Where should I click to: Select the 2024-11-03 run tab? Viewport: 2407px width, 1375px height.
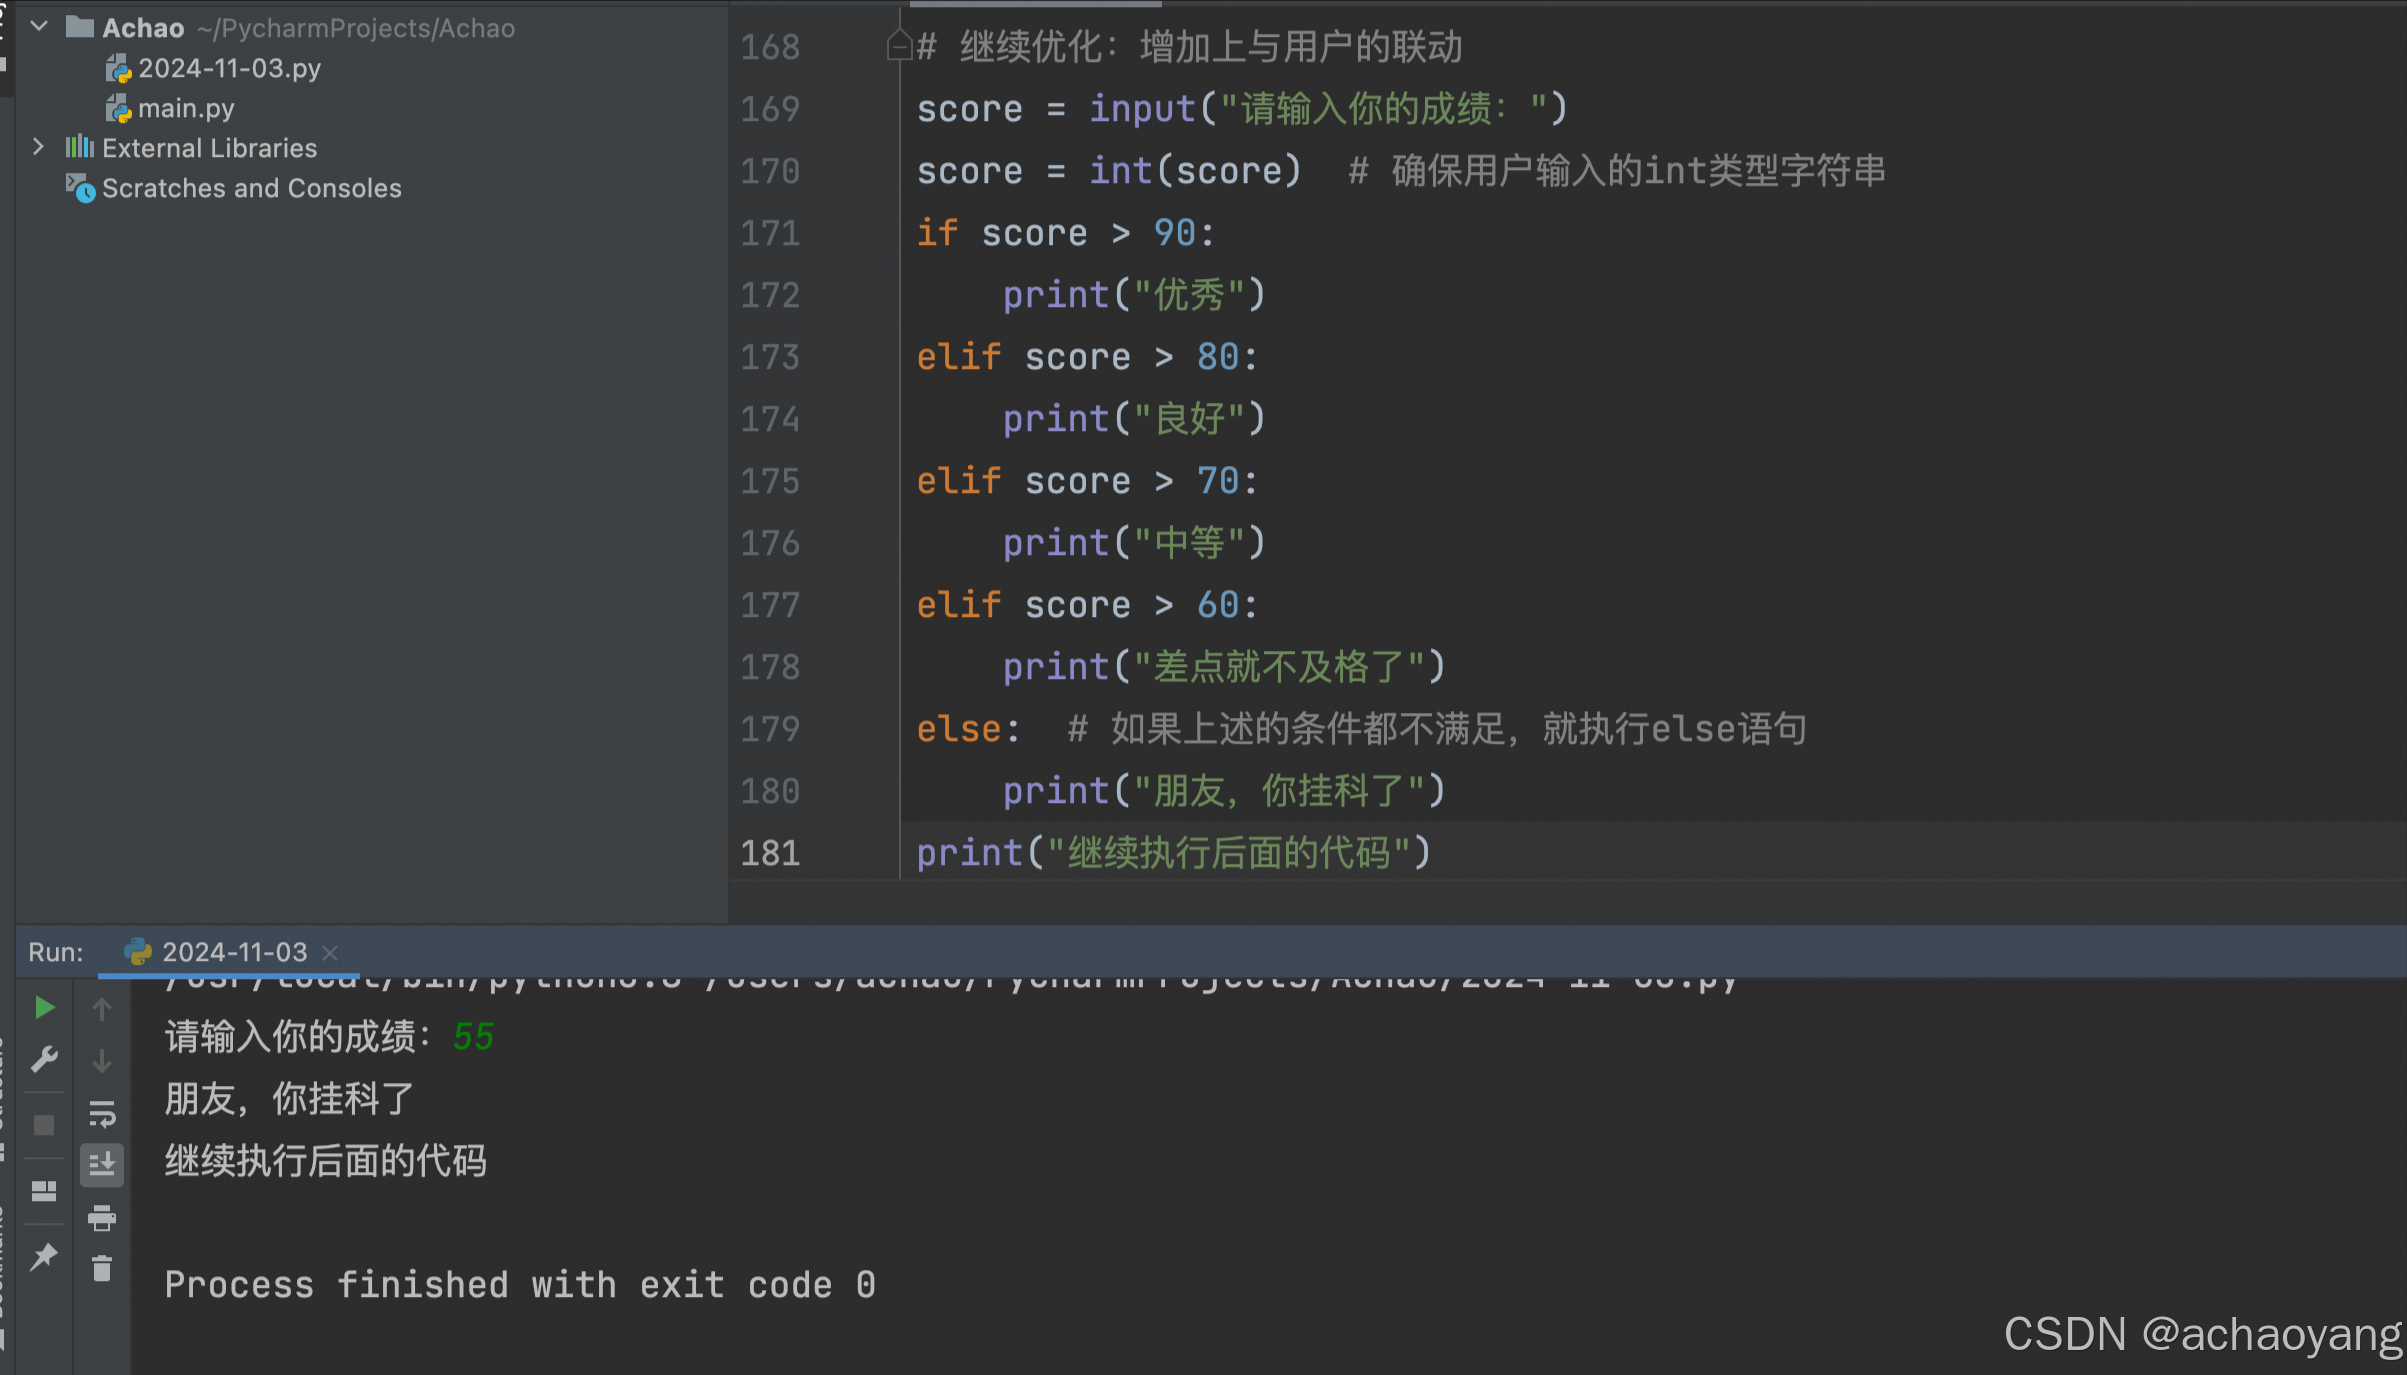234,952
